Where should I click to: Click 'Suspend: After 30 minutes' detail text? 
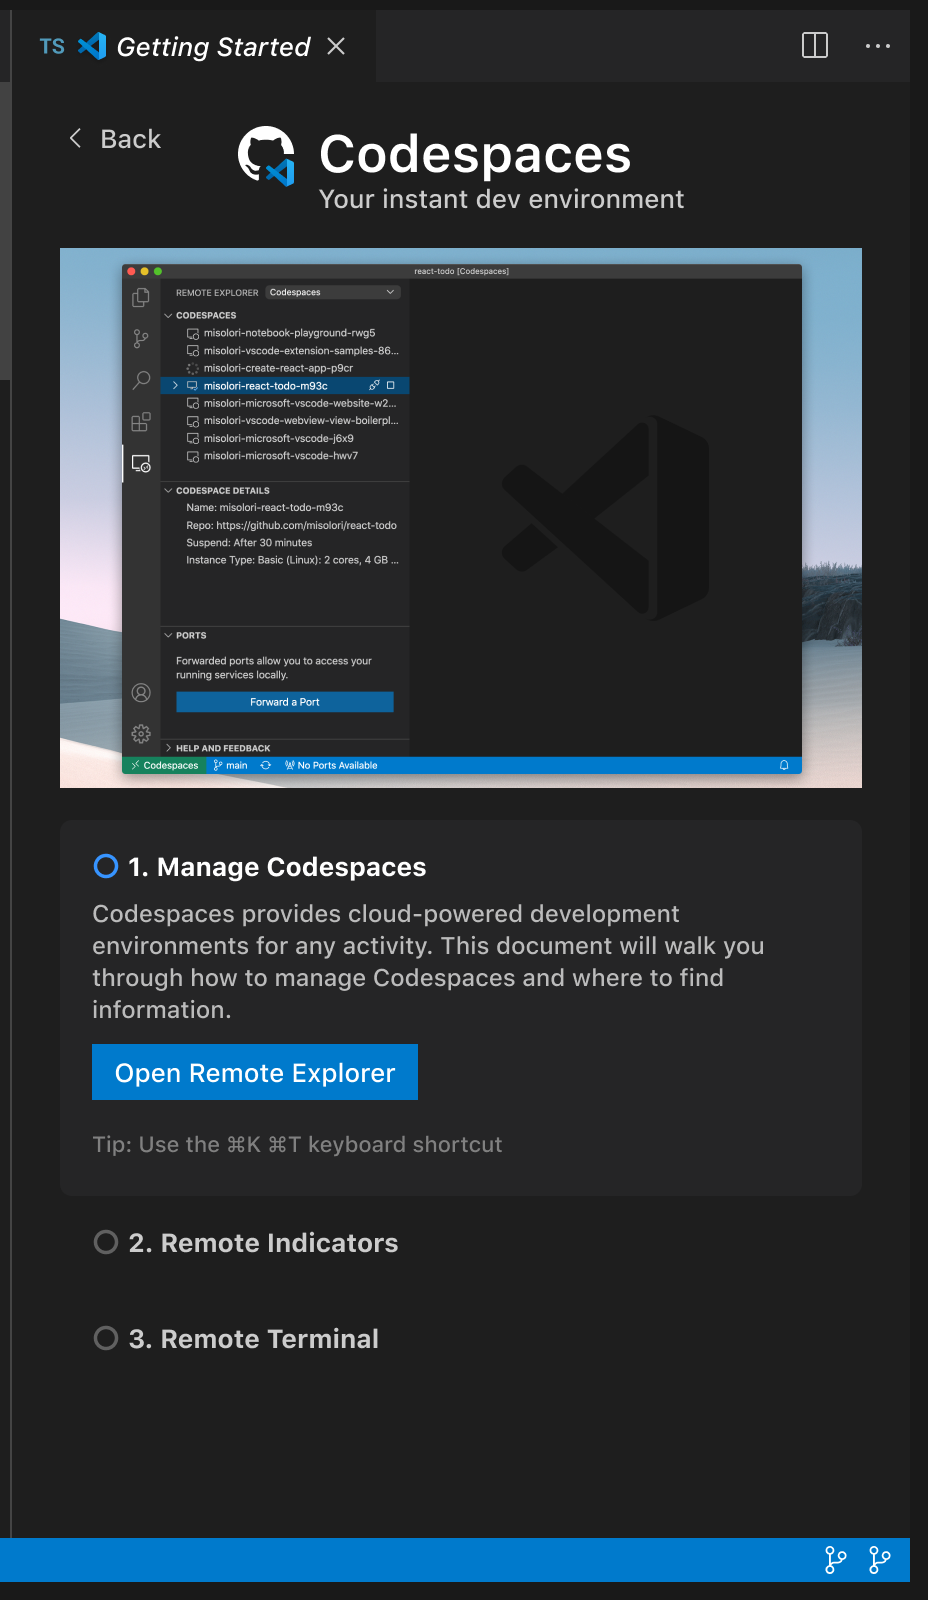249,543
